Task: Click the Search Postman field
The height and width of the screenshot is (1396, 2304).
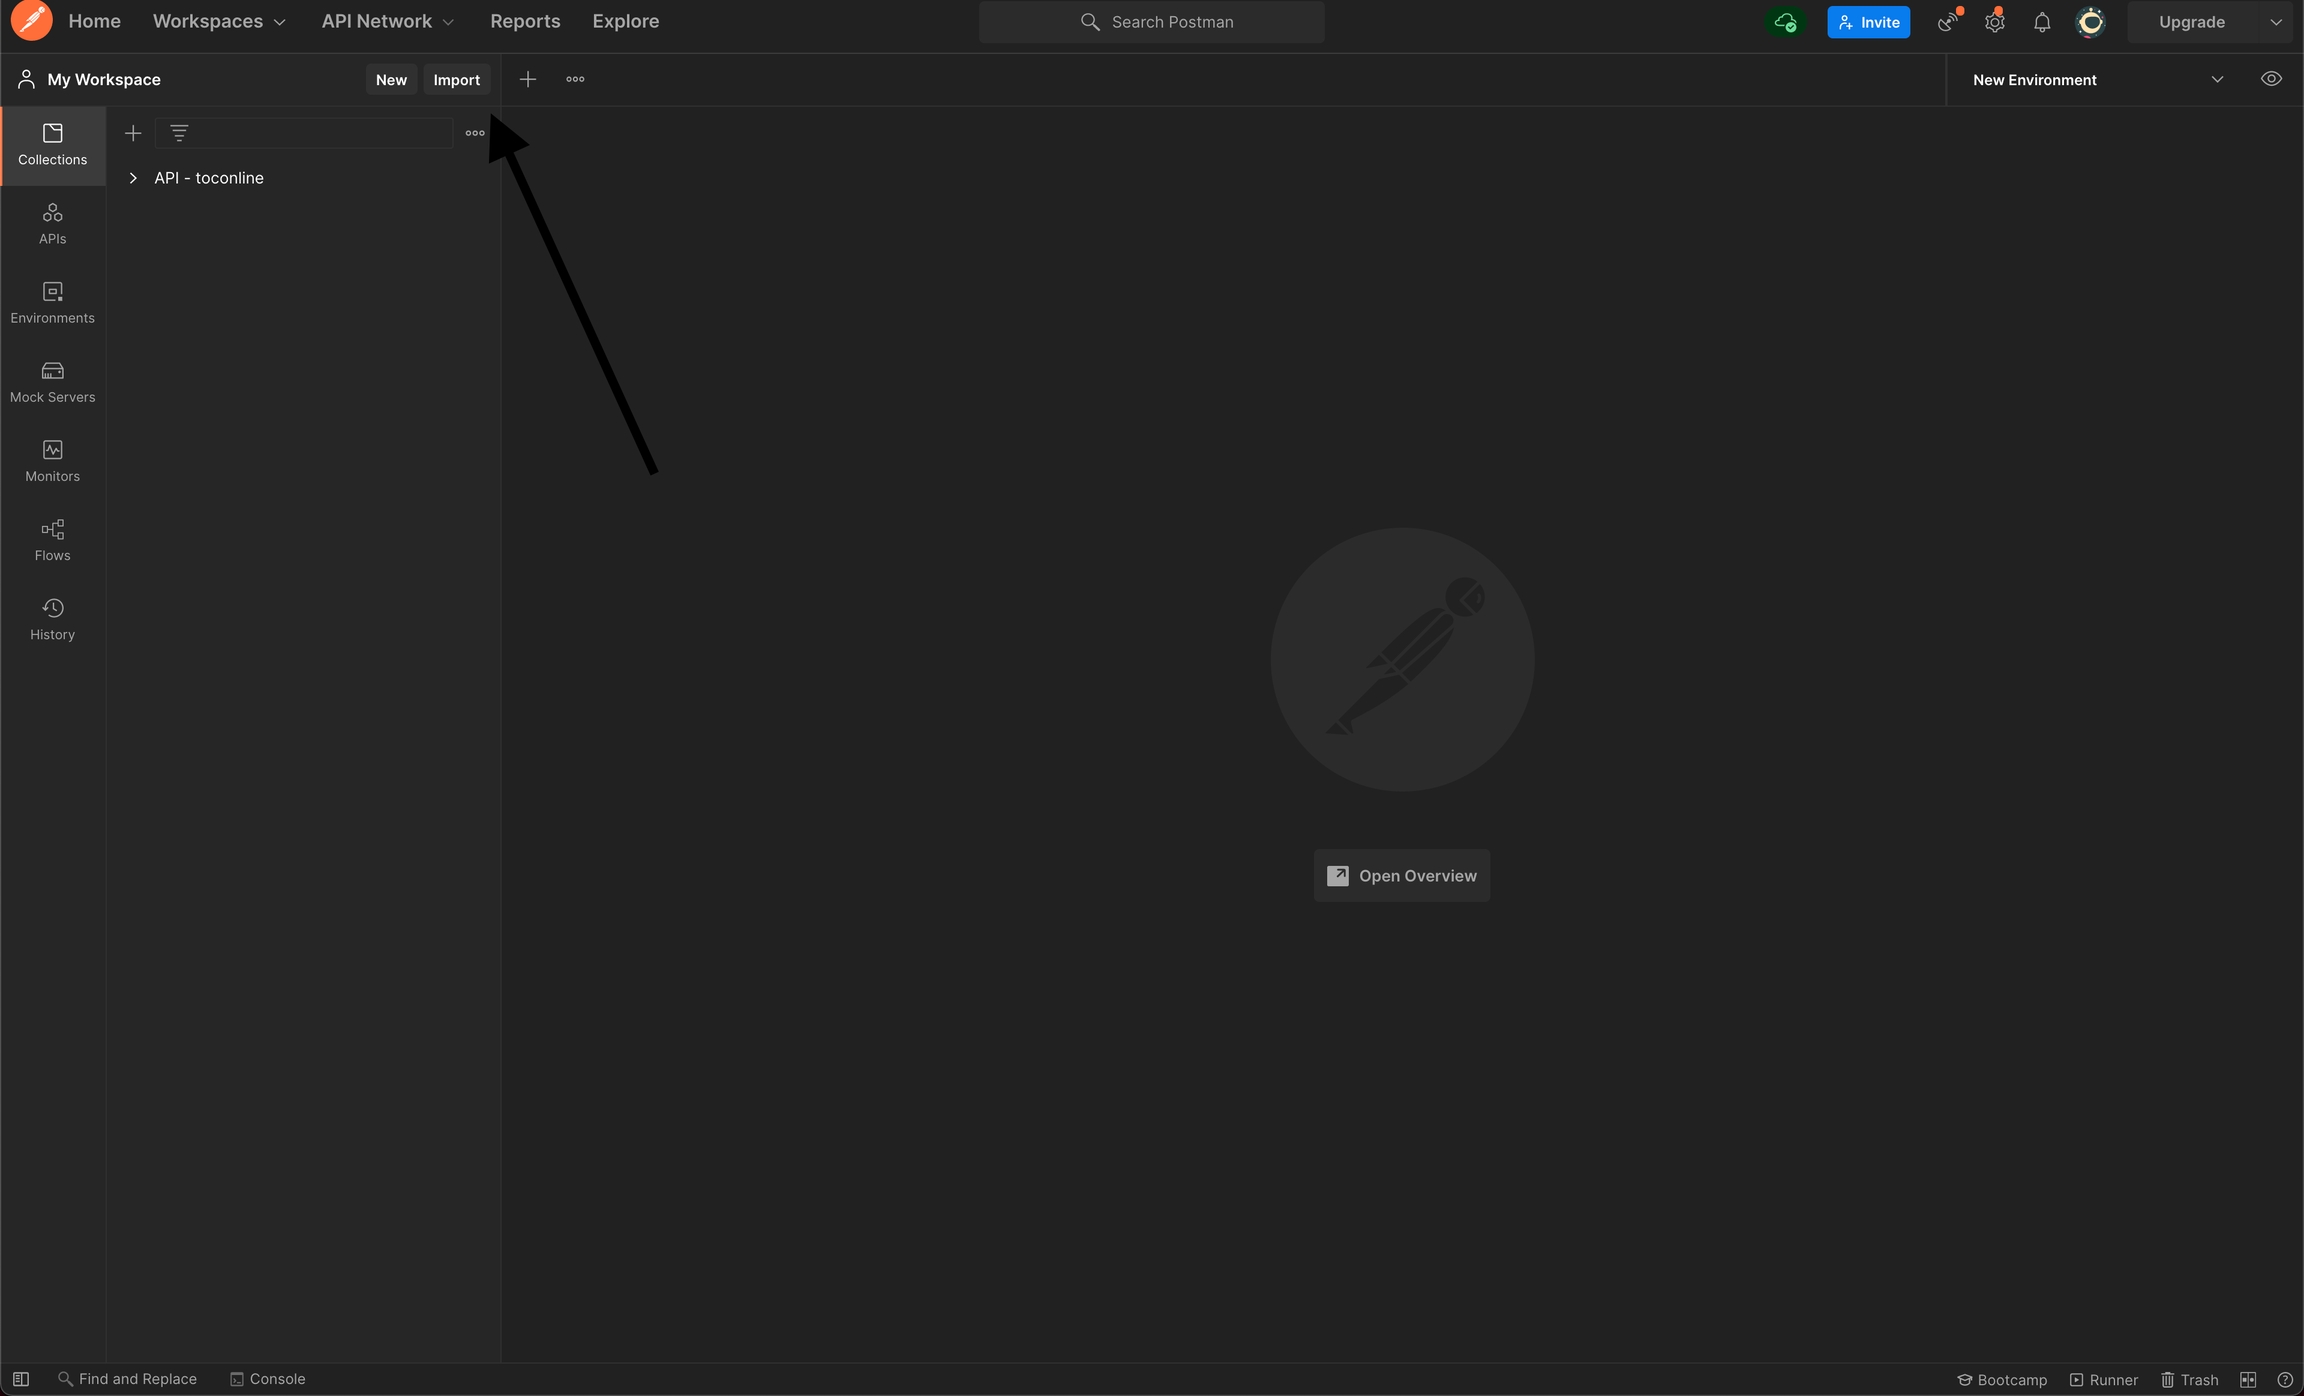Action: click(1151, 22)
